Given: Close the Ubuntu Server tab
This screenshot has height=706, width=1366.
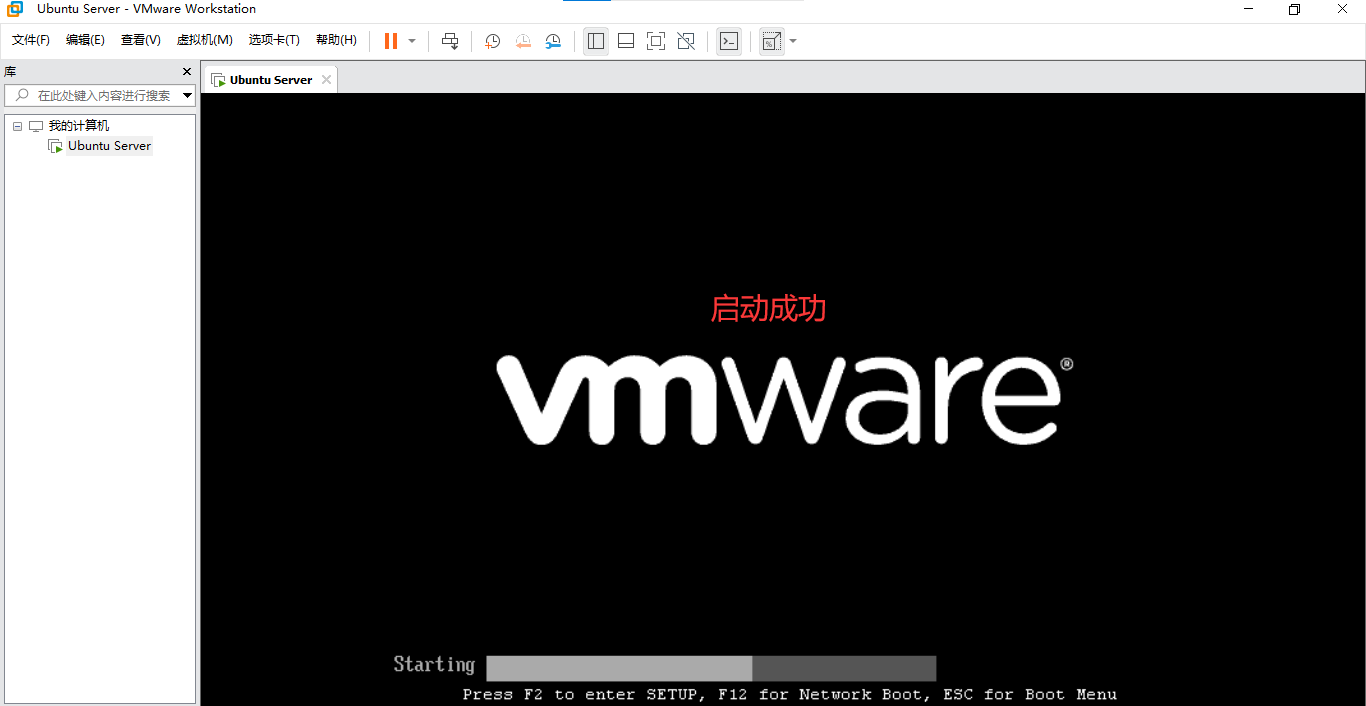Looking at the screenshot, I should pos(326,80).
